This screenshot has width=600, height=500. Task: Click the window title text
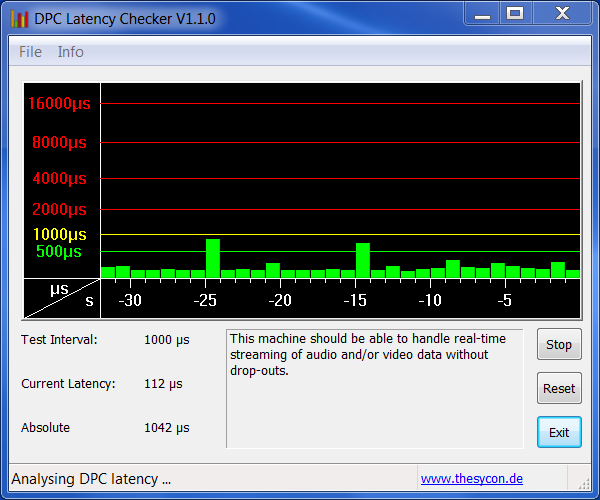(x=125, y=19)
